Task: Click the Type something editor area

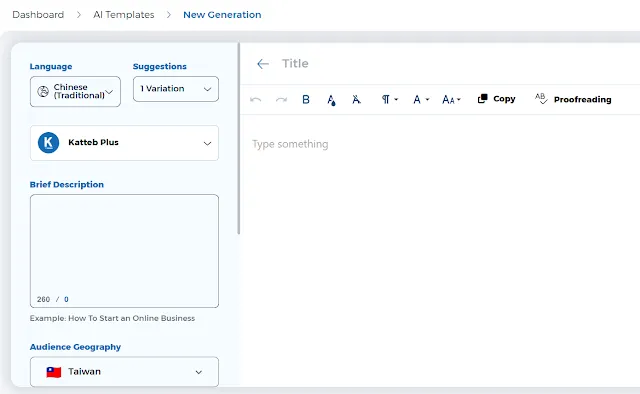Action: [x=290, y=144]
